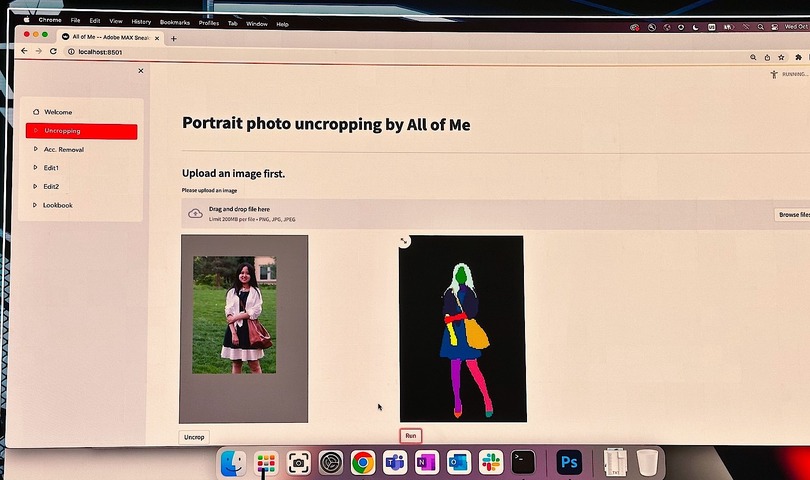810x480 pixels.
Task: Go back in Chrome browser history
Action: coord(24,51)
